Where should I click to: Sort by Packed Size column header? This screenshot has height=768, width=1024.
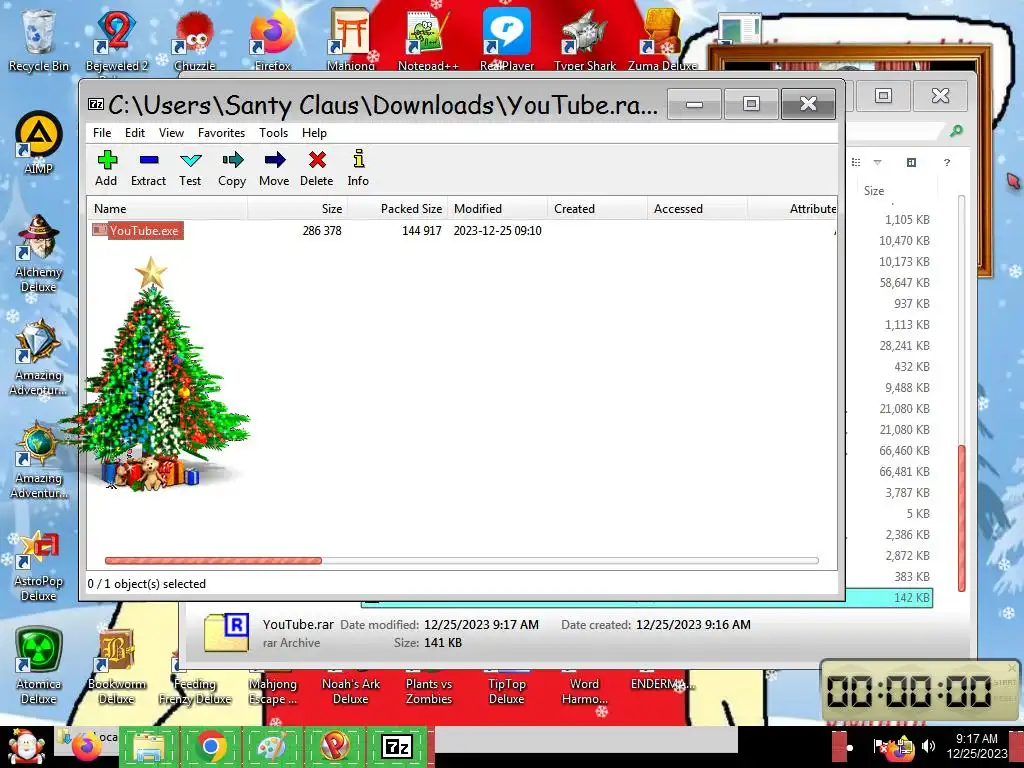pyautogui.click(x=398, y=209)
